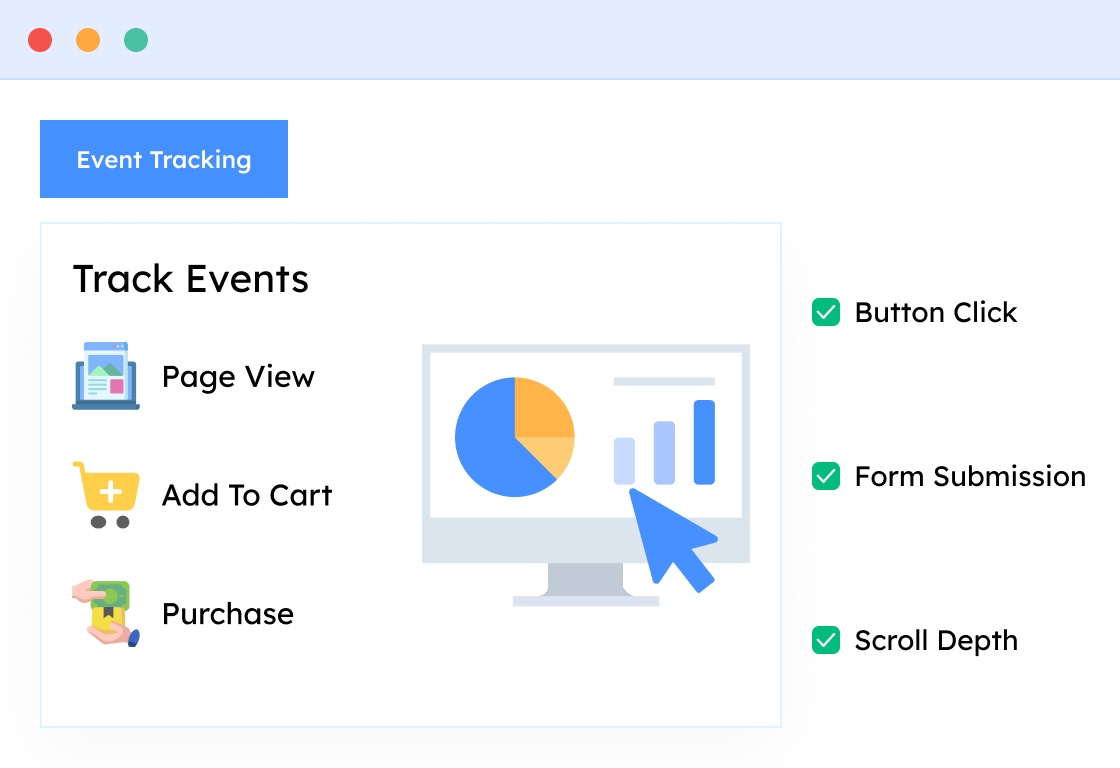This screenshot has width=1120, height=768.
Task: Open the Event Tracking tab
Action: [164, 159]
